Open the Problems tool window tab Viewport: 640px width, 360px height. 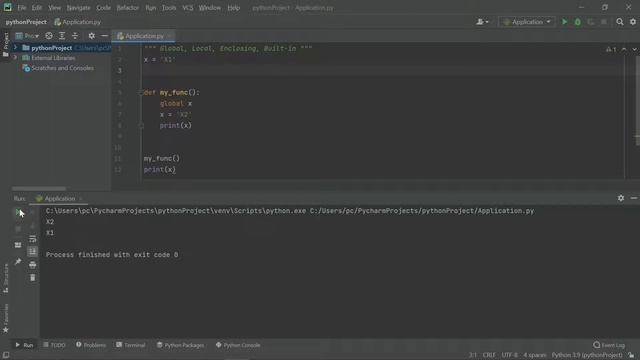click(91, 345)
